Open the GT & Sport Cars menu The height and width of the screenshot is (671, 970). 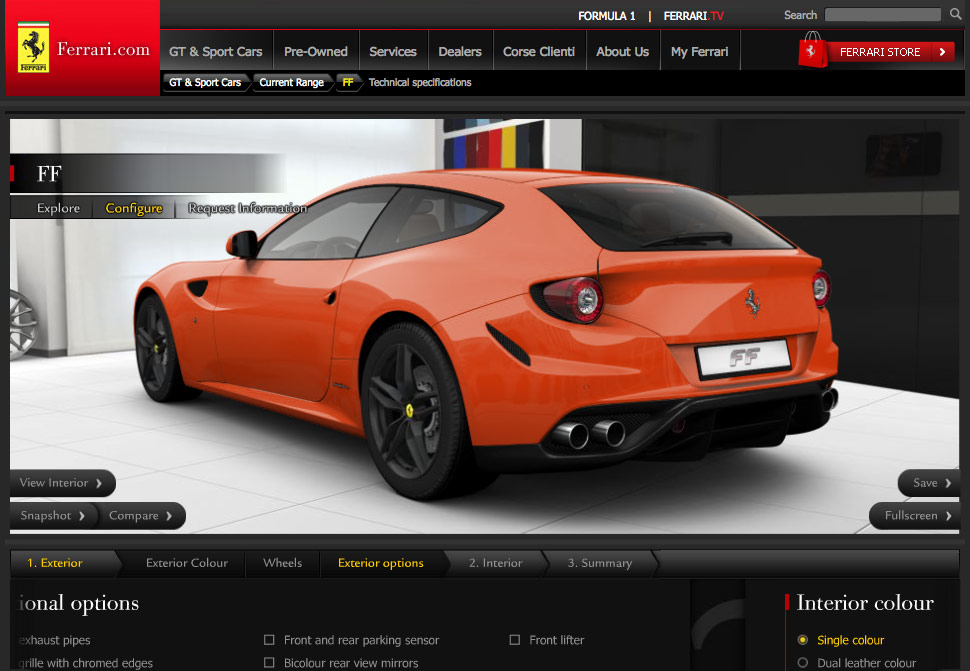215,49
